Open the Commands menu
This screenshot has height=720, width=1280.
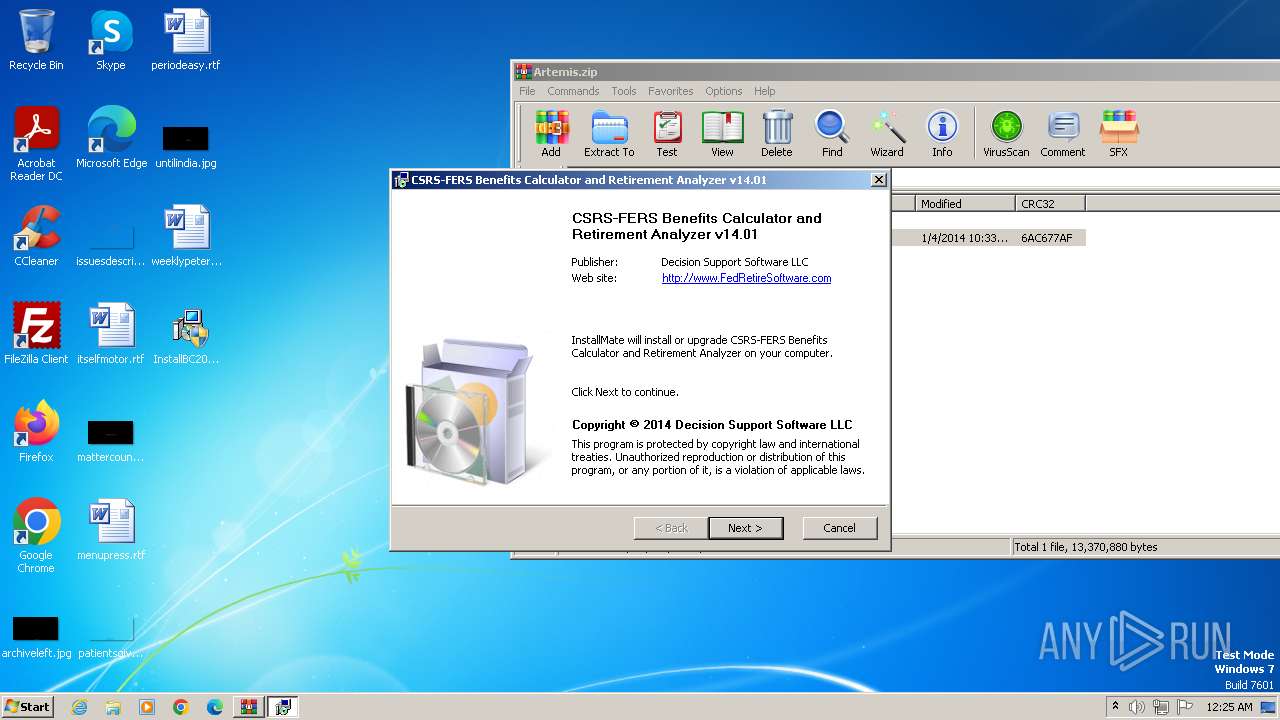[573, 91]
